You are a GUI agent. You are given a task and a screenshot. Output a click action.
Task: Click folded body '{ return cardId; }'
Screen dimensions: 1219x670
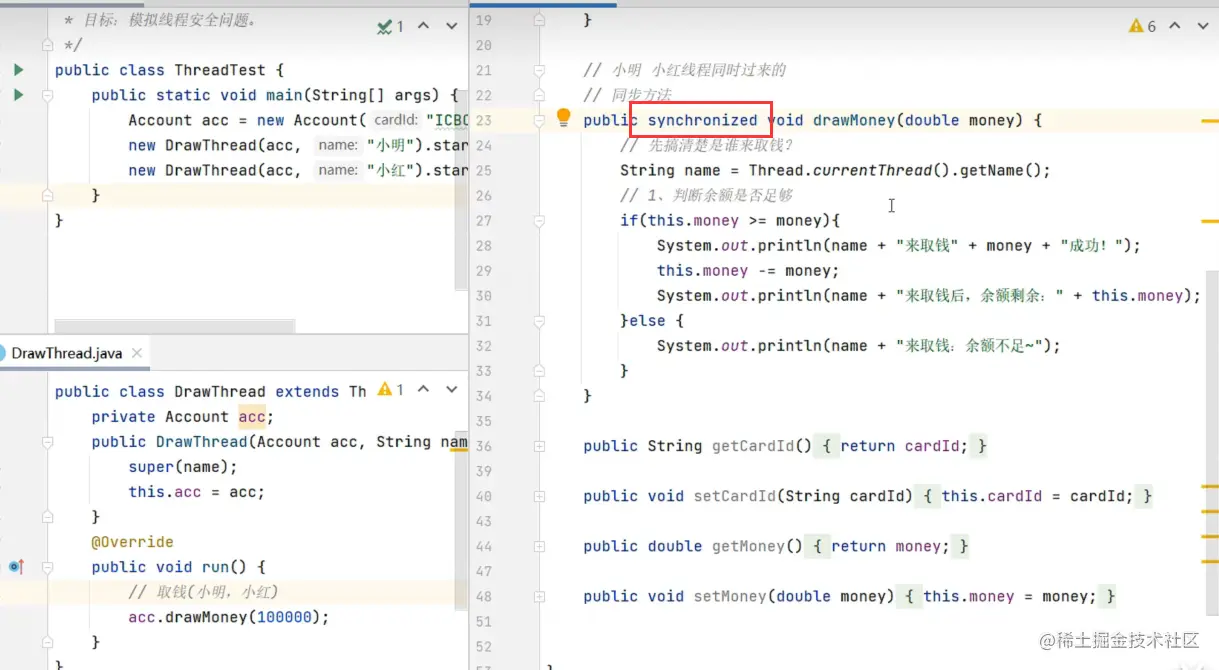coord(903,446)
